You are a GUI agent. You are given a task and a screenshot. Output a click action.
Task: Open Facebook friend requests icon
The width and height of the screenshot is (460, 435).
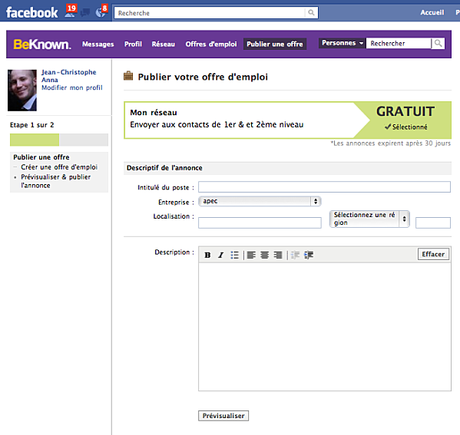pyautogui.click(x=70, y=13)
